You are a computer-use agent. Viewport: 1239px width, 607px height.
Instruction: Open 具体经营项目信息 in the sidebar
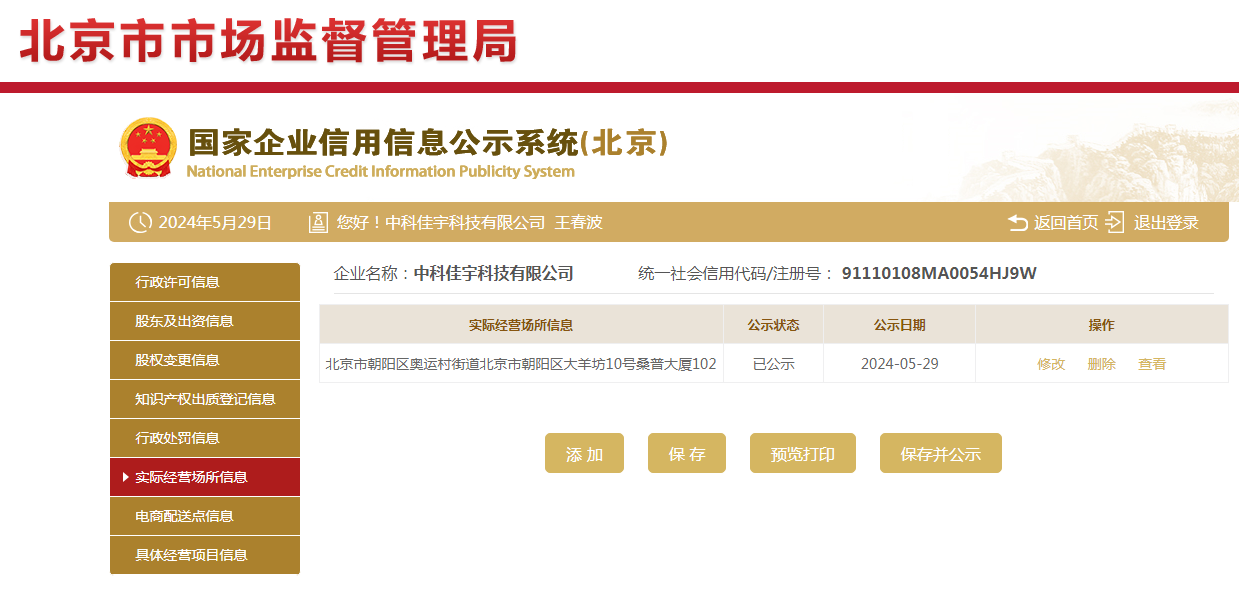click(x=205, y=555)
